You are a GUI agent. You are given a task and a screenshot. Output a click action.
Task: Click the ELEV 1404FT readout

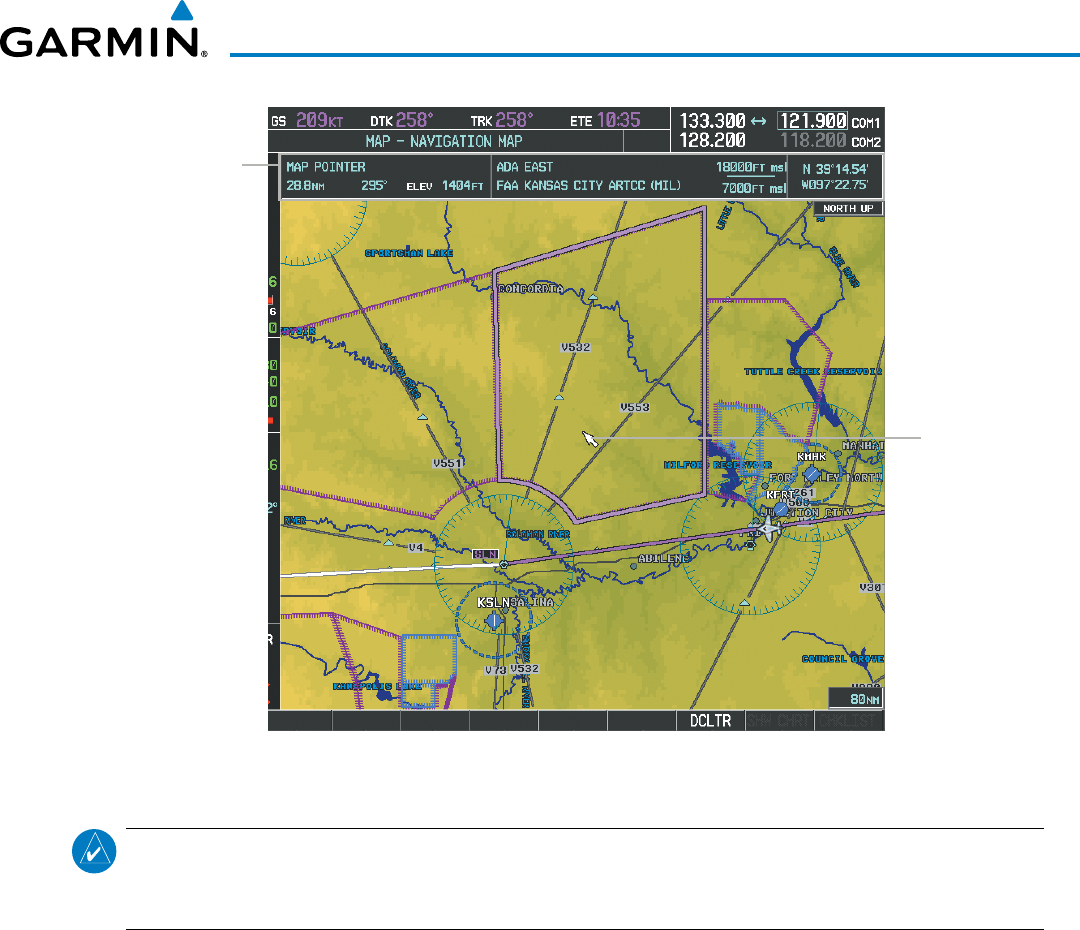[x=444, y=186]
